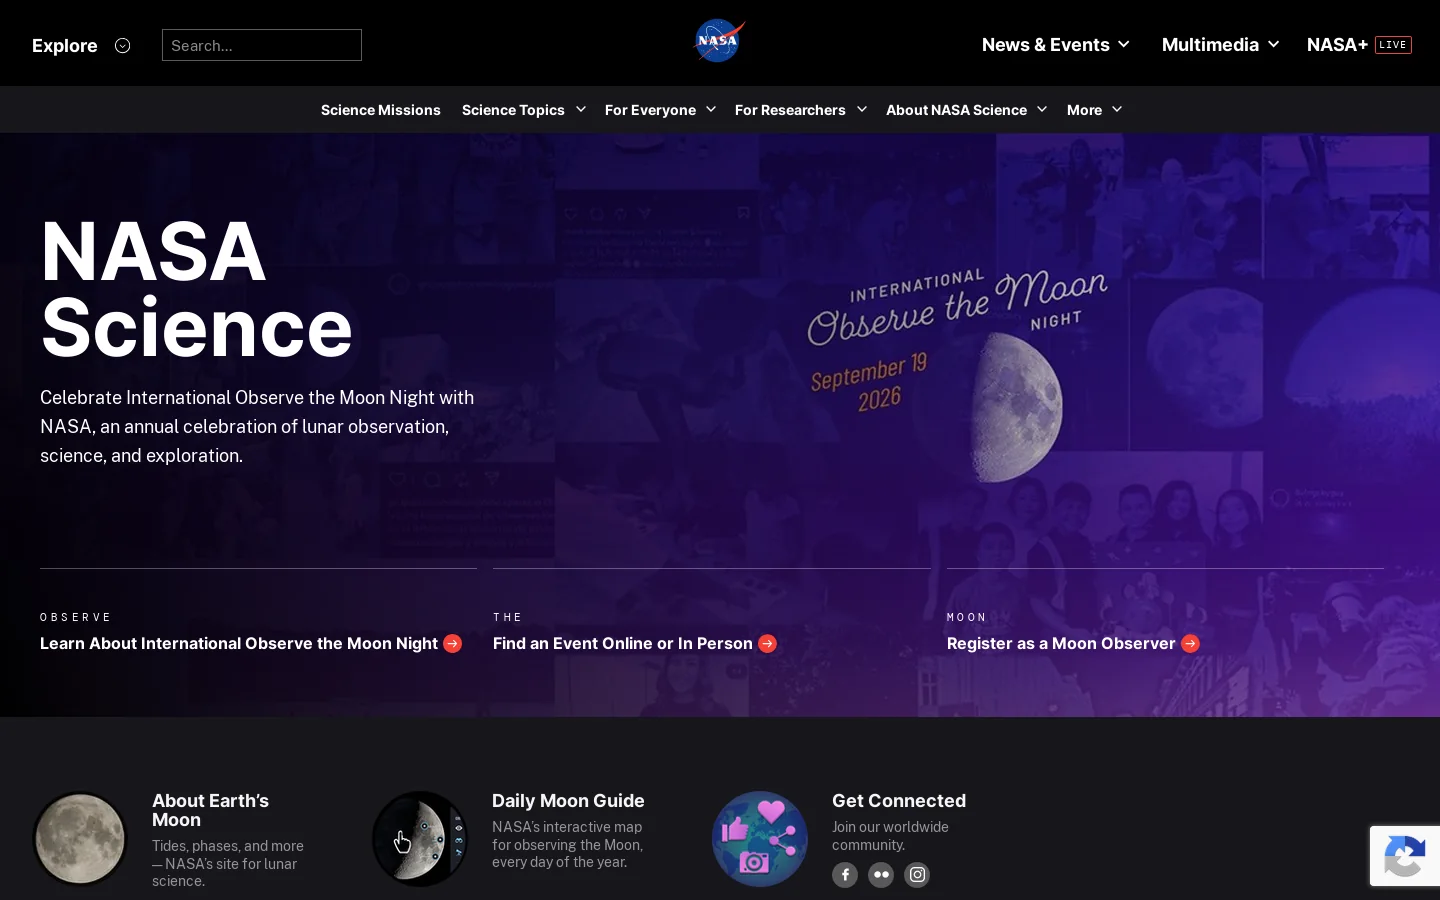
Task: Click the 'NASA Science' page heading
Action: point(197,289)
